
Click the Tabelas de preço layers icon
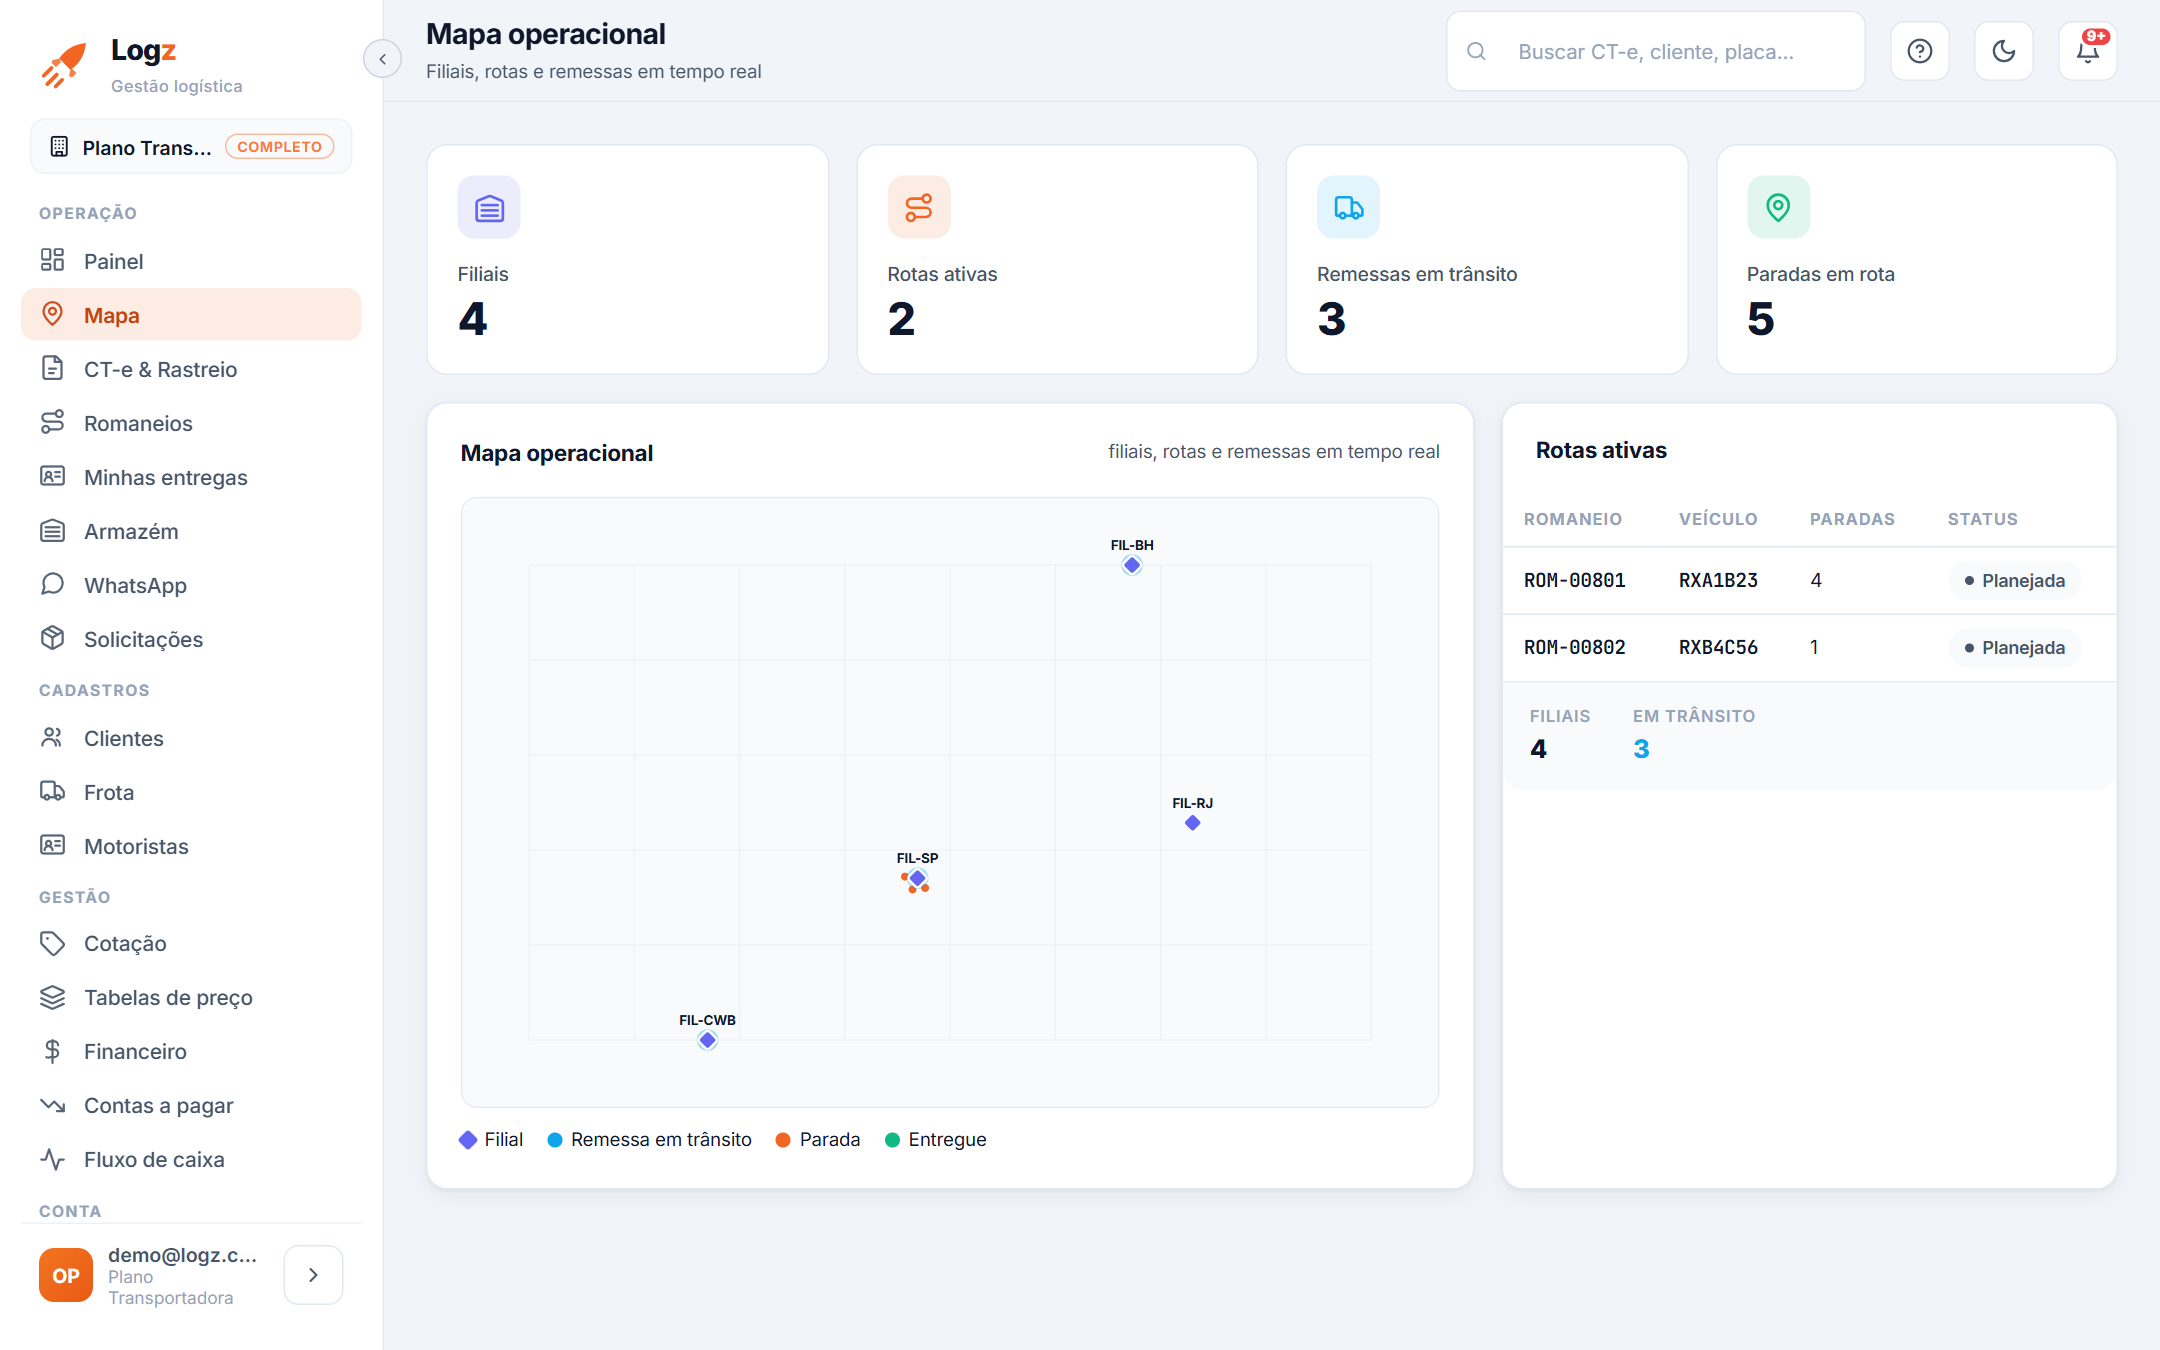[52, 996]
